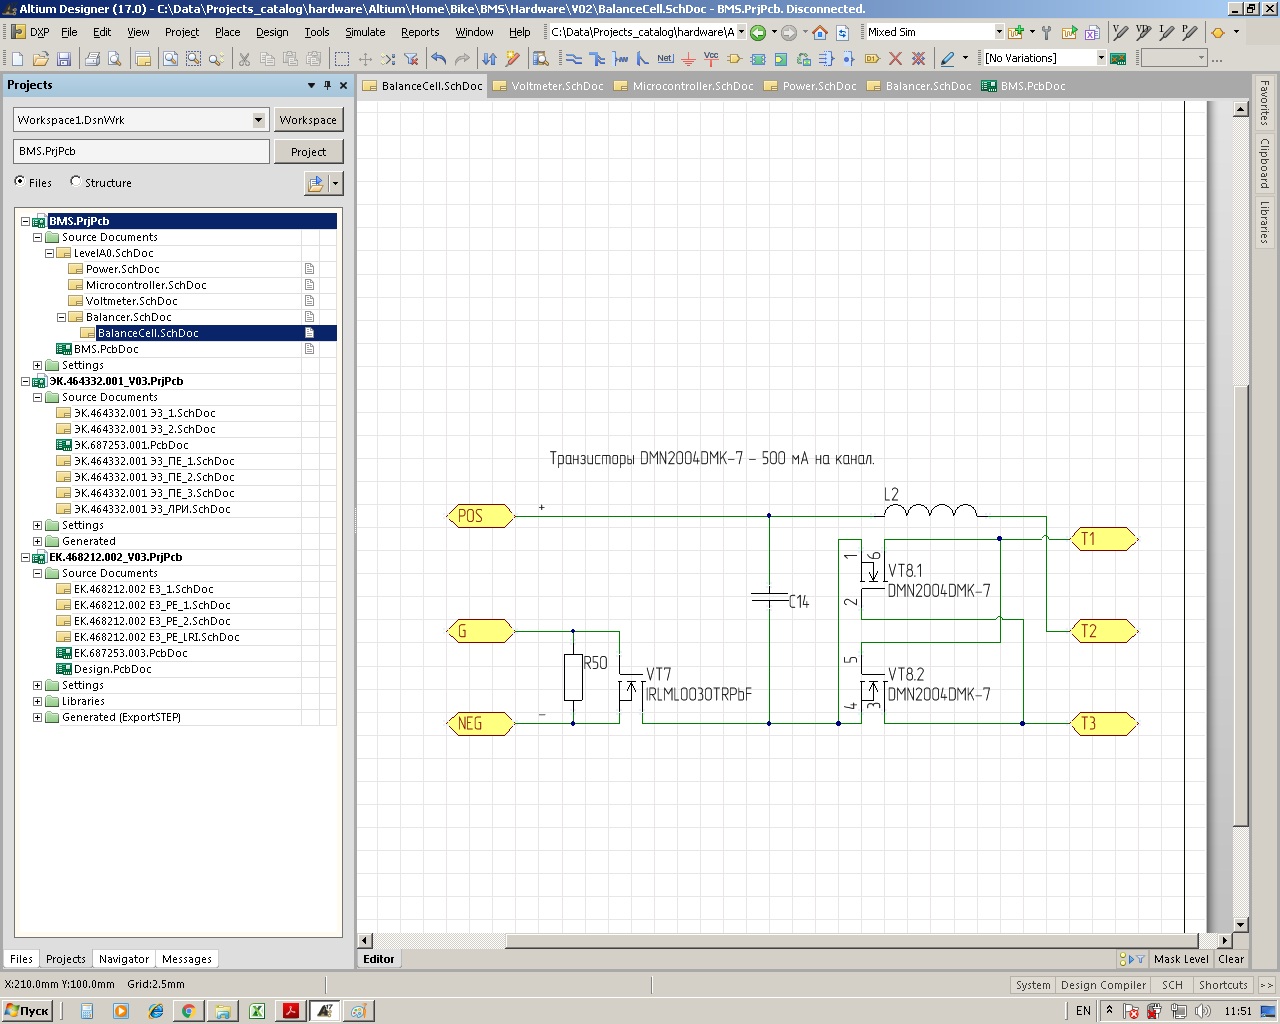Click the VCC power port icon
The width and height of the screenshot is (1280, 1024).
[x=711, y=59]
